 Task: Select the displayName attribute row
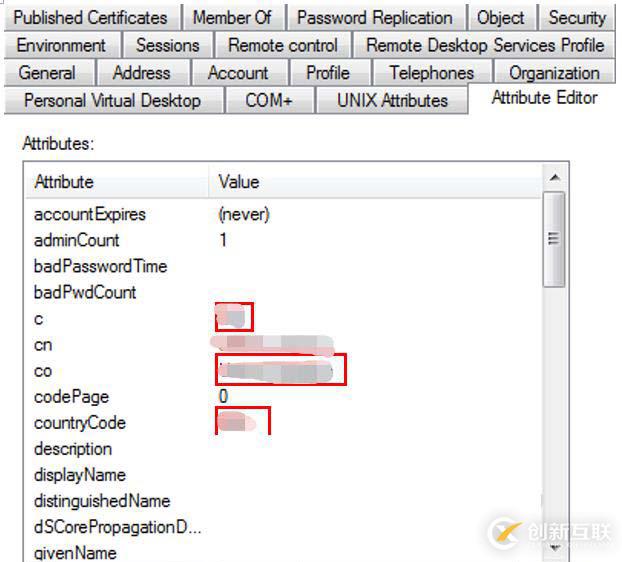283,475
